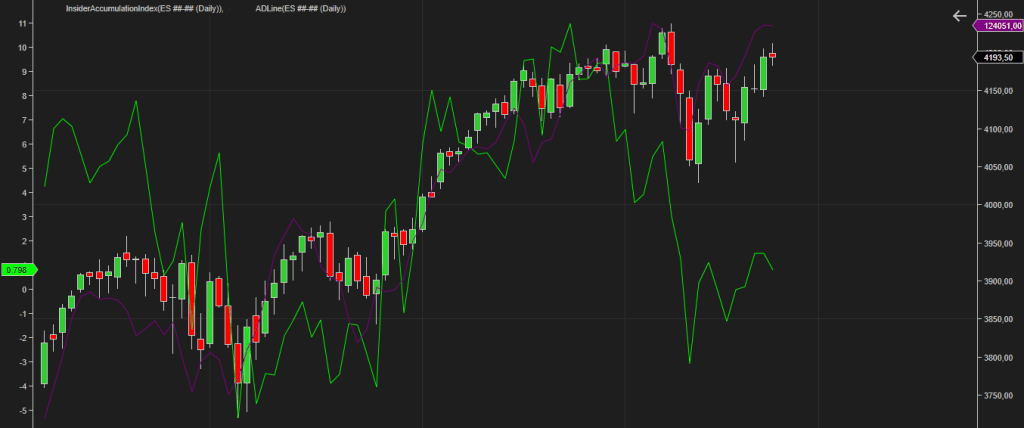This screenshot has width=1024, height=428.
Task: Click the 4100,00 price axis label
Action: coord(999,129)
